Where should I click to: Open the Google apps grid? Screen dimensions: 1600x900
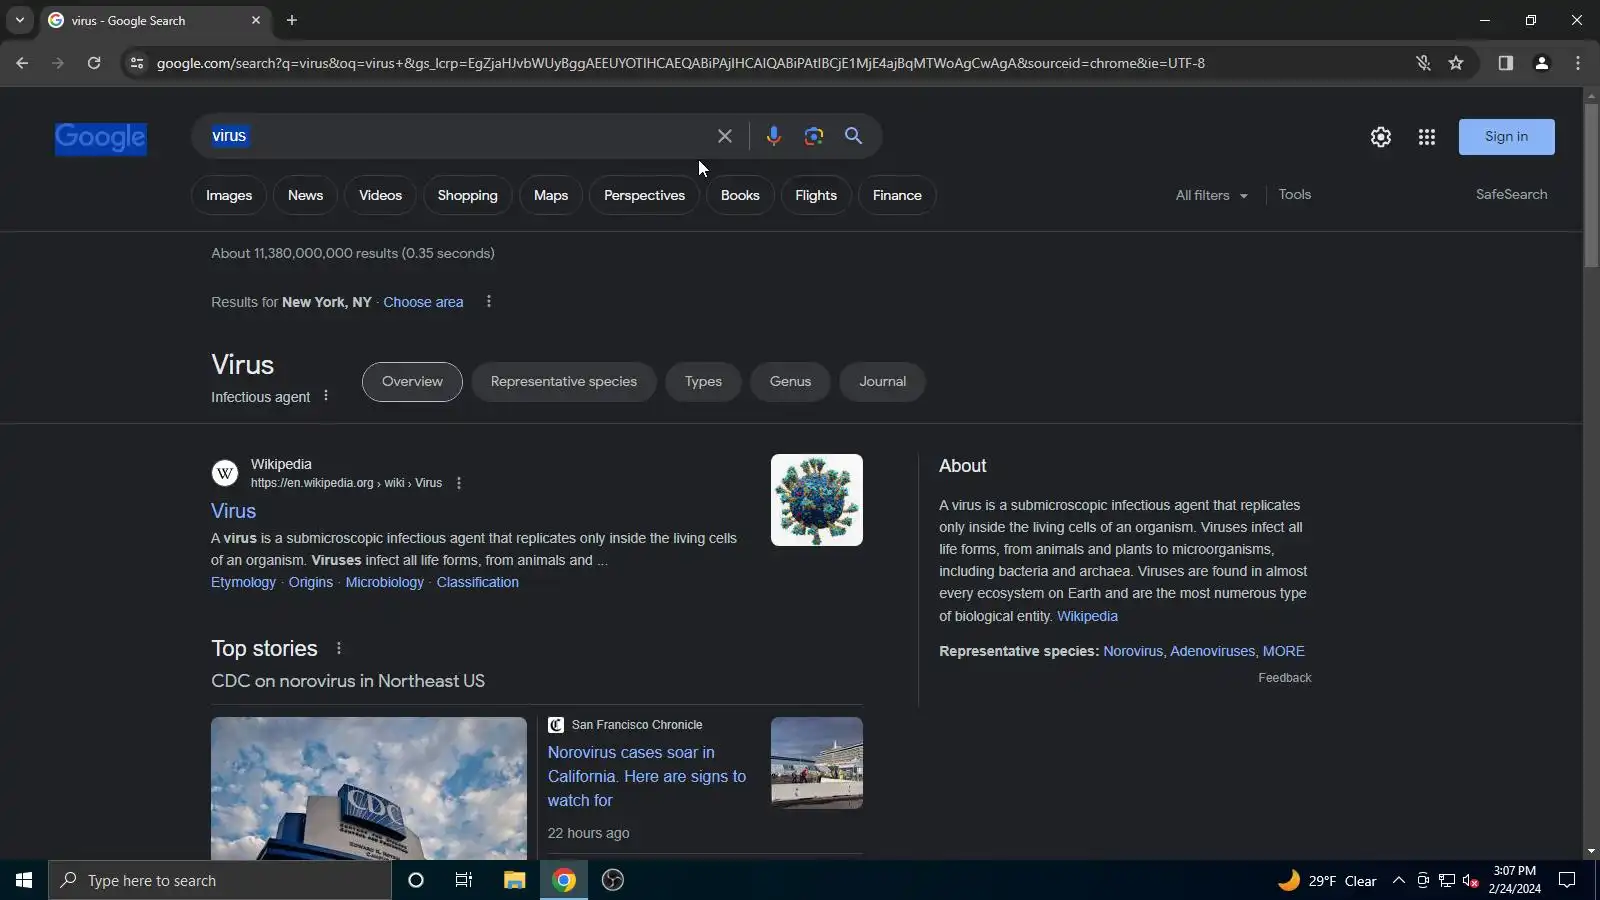[1427, 137]
